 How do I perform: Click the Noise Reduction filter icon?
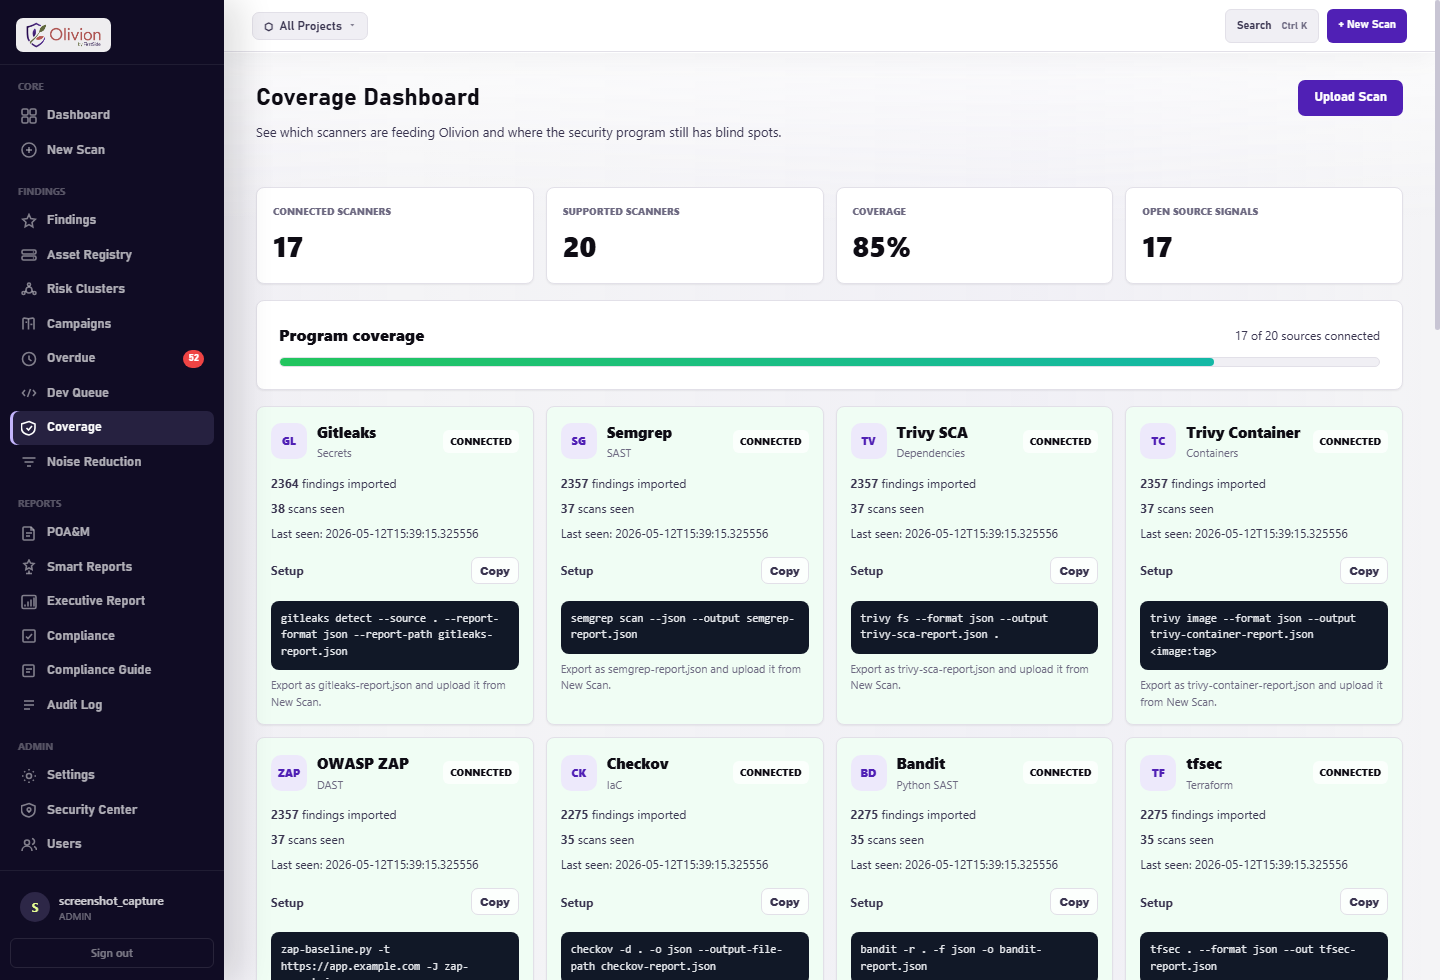click(29, 462)
